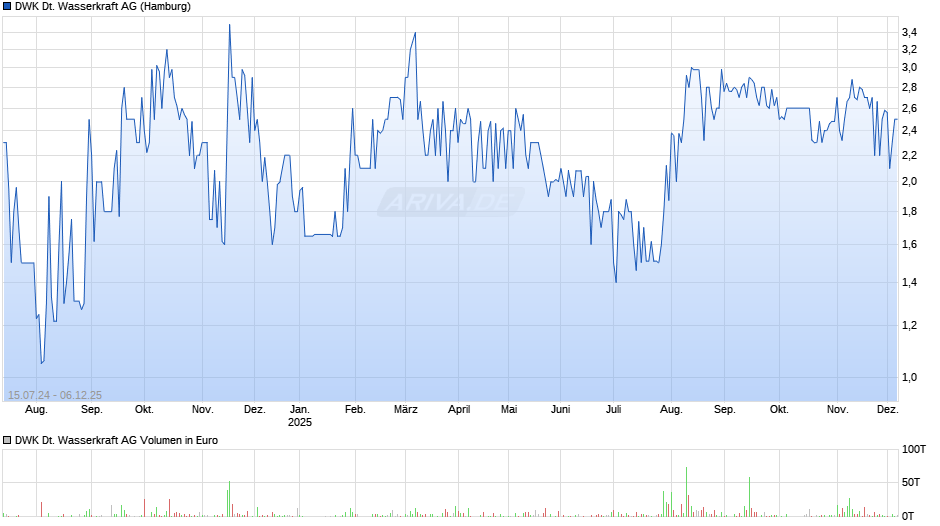Click the 'Mai' x-axis label
Image resolution: width=940 pixels, height=526 pixels.
509,410
